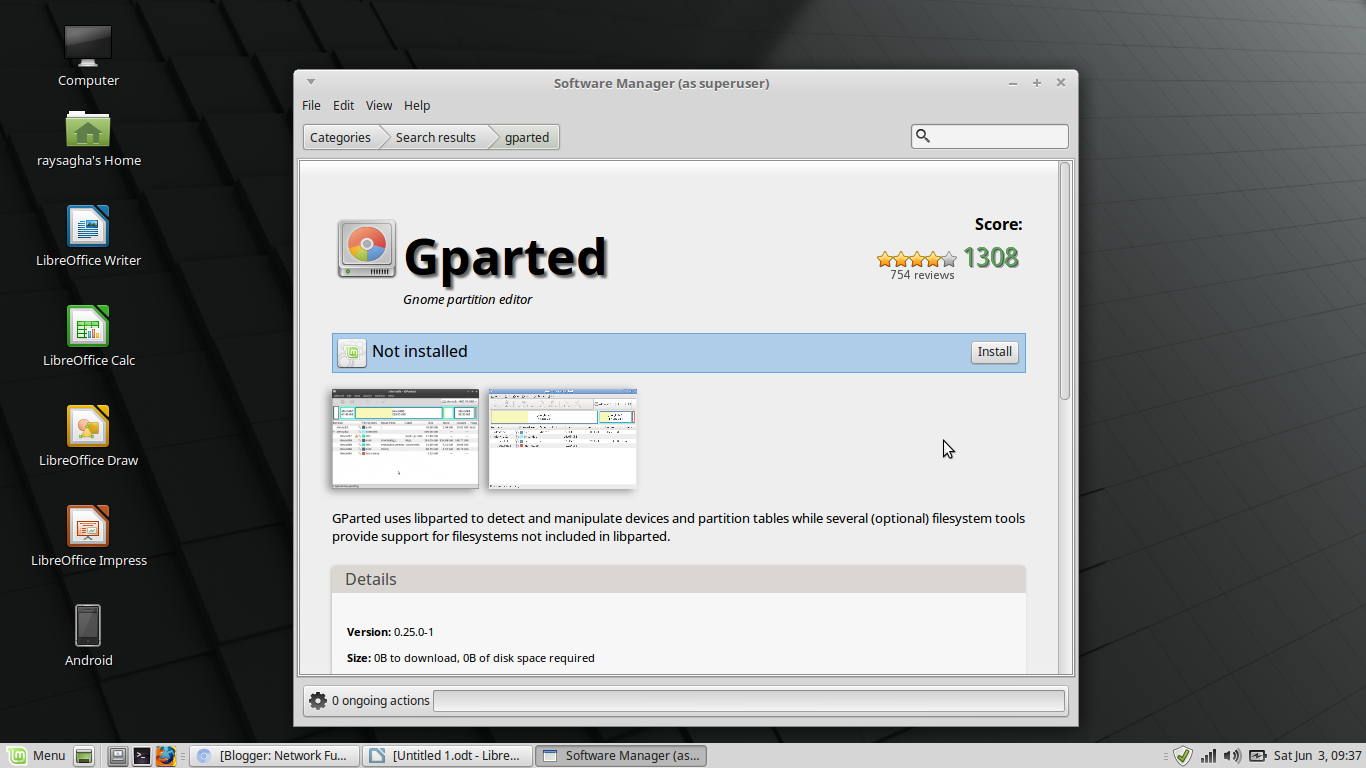This screenshot has width=1366, height=768.
Task: Click the gear icon beside ongoing actions
Action: pos(318,700)
